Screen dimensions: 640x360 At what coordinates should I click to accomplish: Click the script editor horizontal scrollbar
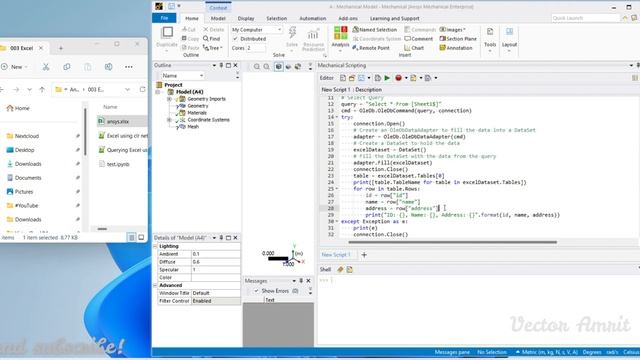[x=452, y=242]
